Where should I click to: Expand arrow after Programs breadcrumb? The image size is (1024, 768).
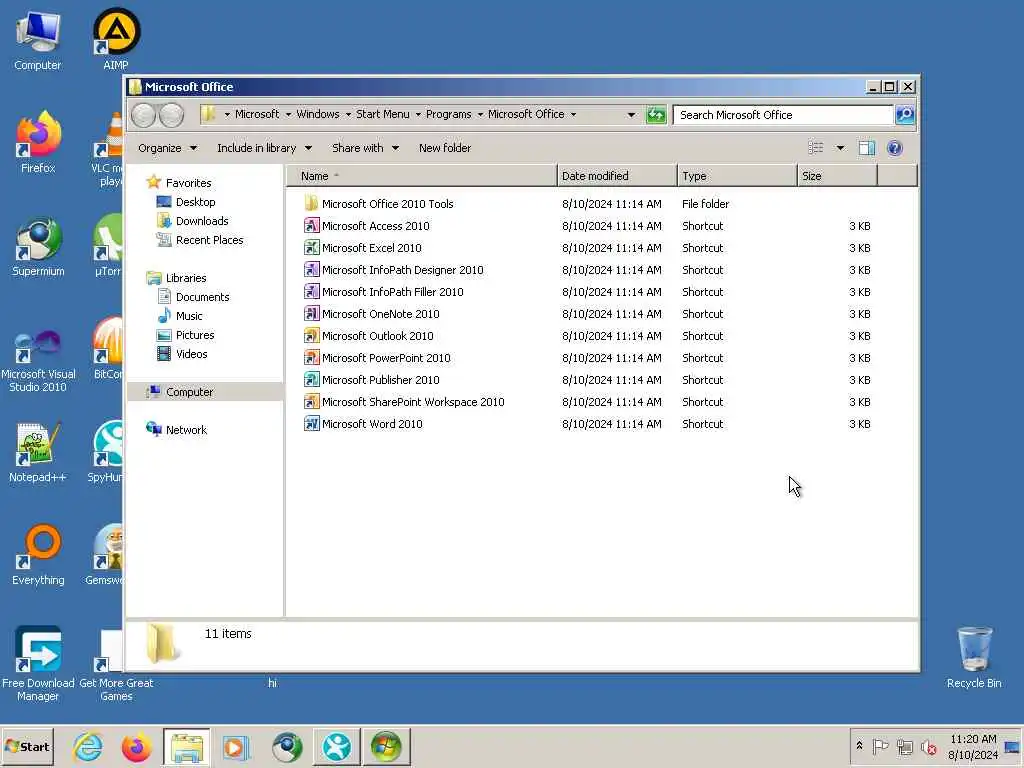480,114
